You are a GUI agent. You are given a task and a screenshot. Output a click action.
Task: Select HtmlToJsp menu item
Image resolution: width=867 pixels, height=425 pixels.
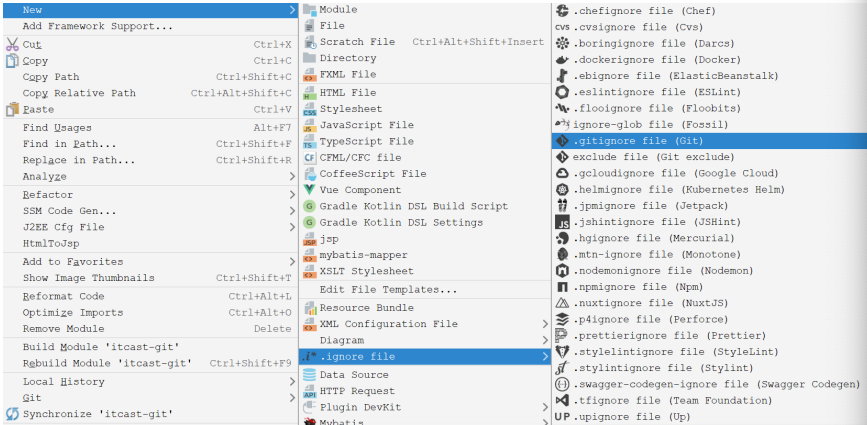[x=150, y=244]
